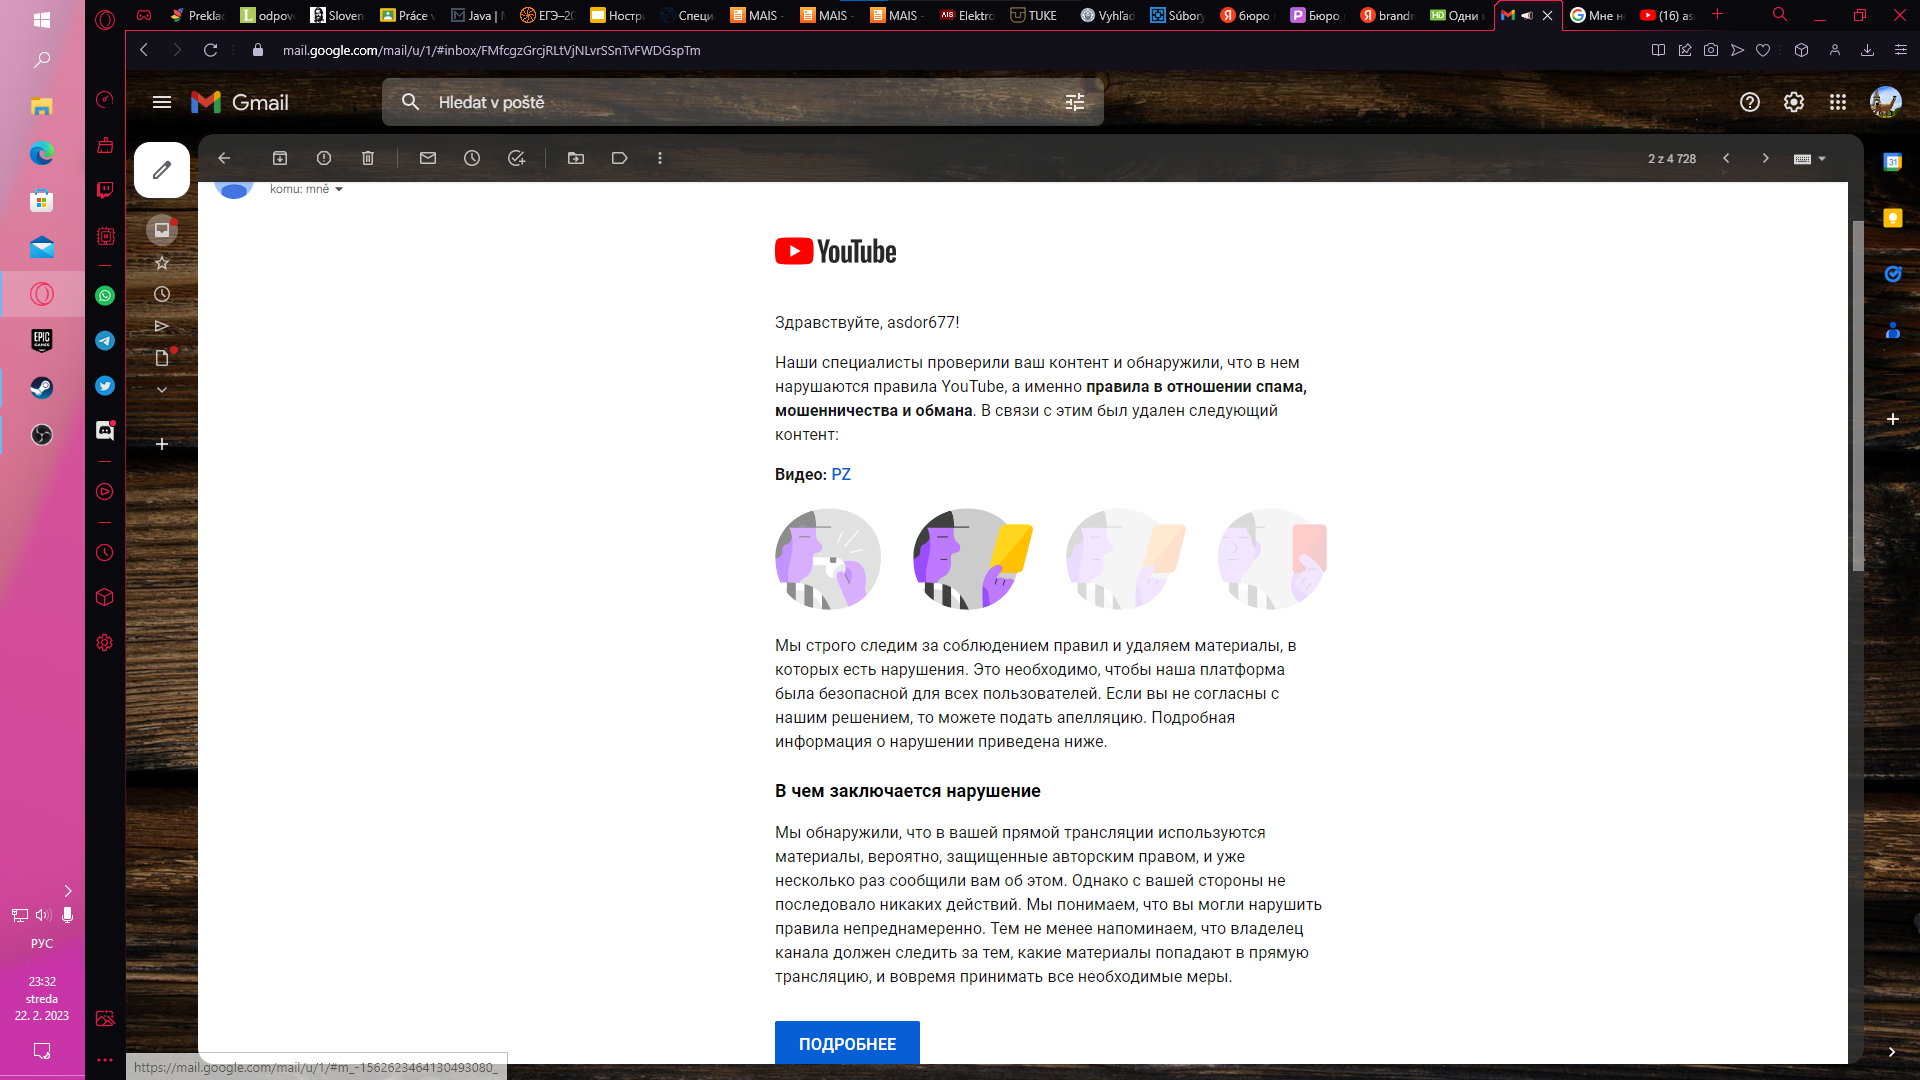1920x1080 pixels.
Task: Open Starred messages in Gmail sidebar
Action: point(162,263)
